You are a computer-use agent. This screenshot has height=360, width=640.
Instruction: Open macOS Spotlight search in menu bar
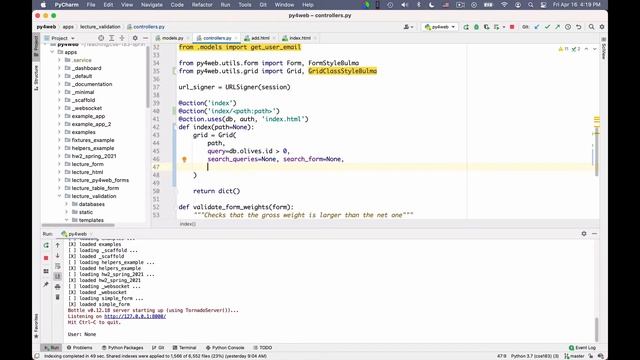coord(530,5)
